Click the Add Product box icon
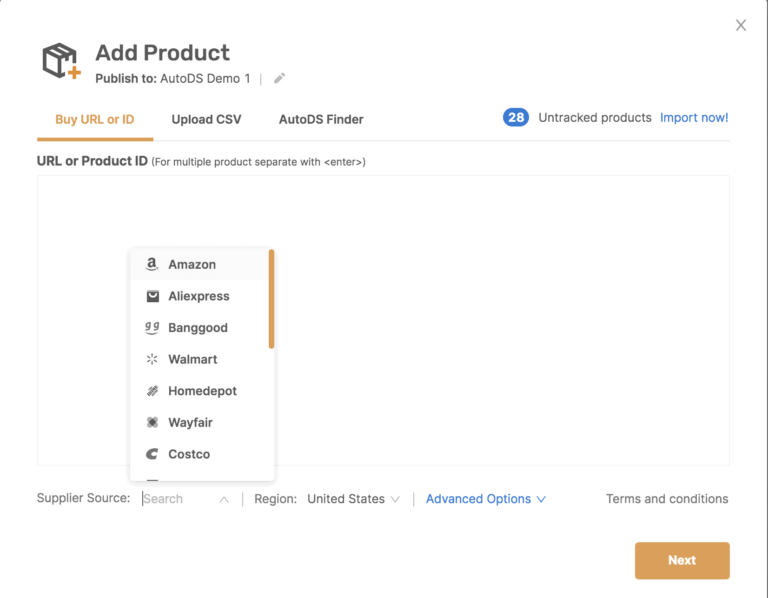Image resolution: width=768 pixels, height=598 pixels. [x=61, y=61]
